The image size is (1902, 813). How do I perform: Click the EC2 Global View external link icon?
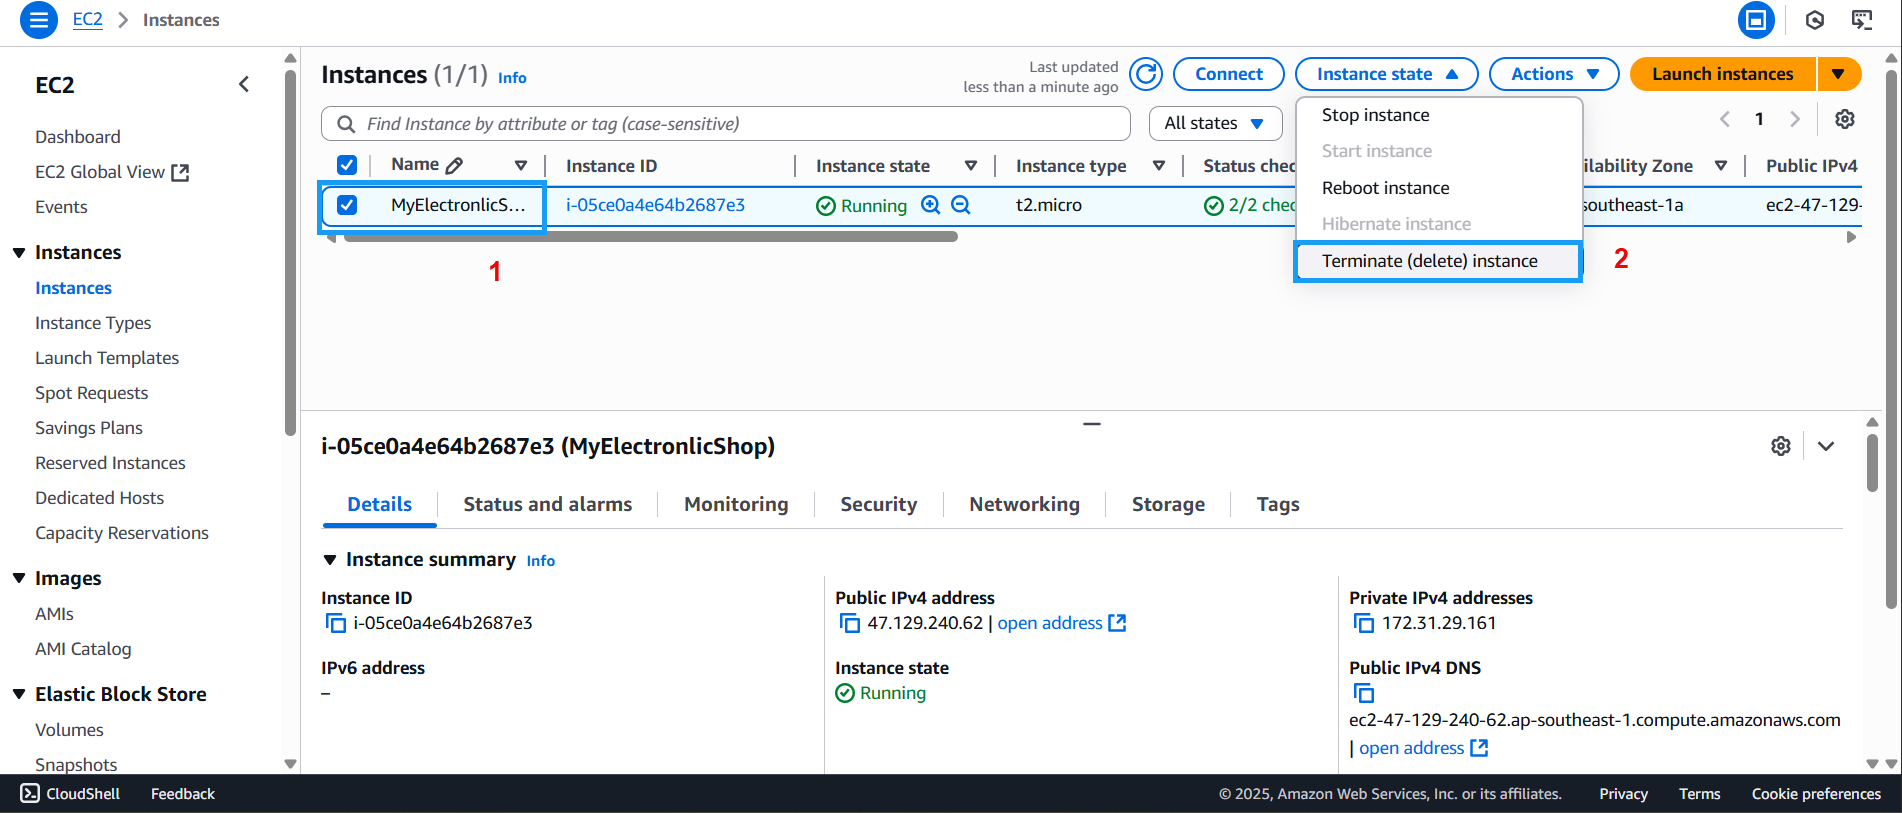point(180,173)
